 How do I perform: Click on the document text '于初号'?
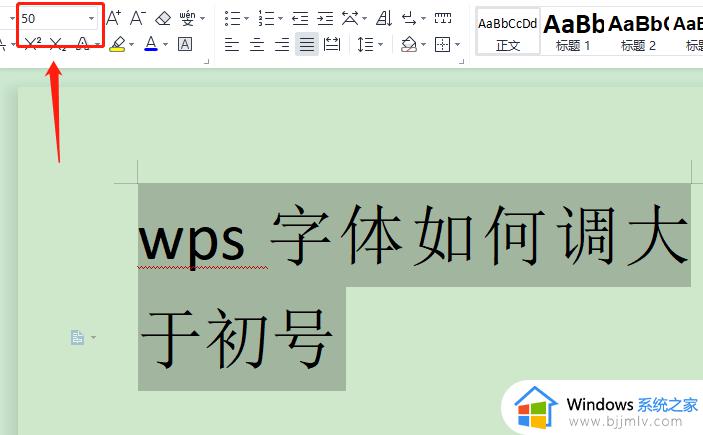tap(237, 339)
